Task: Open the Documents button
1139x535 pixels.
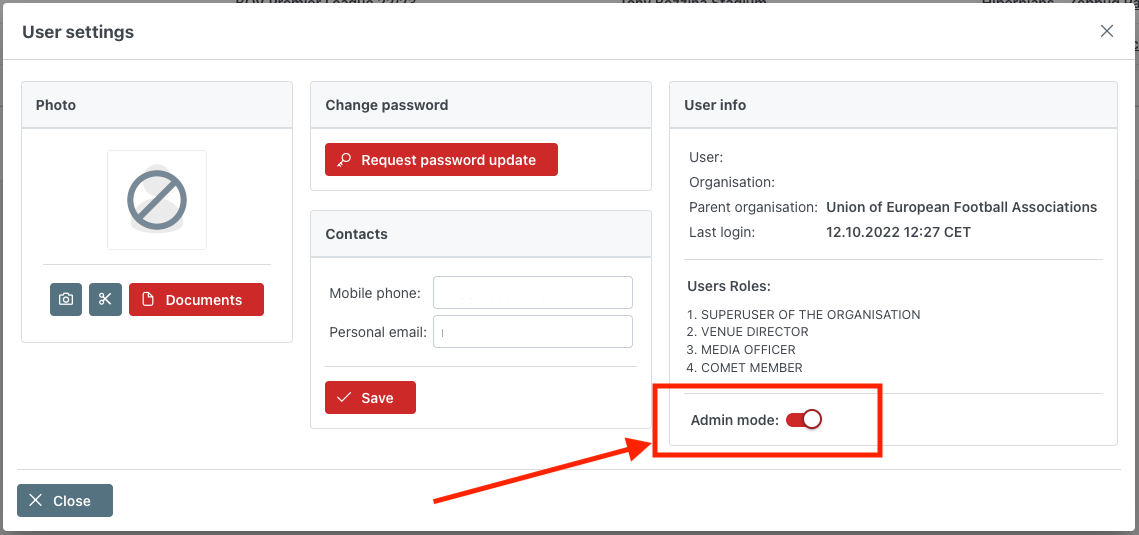Action: (x=196, y=300)
